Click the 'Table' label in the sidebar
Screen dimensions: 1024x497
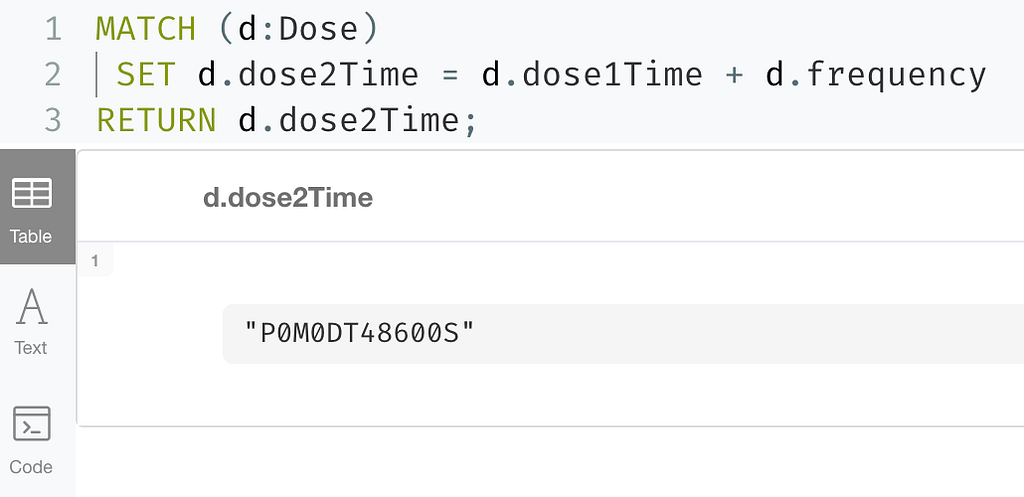tap(31, 236)
